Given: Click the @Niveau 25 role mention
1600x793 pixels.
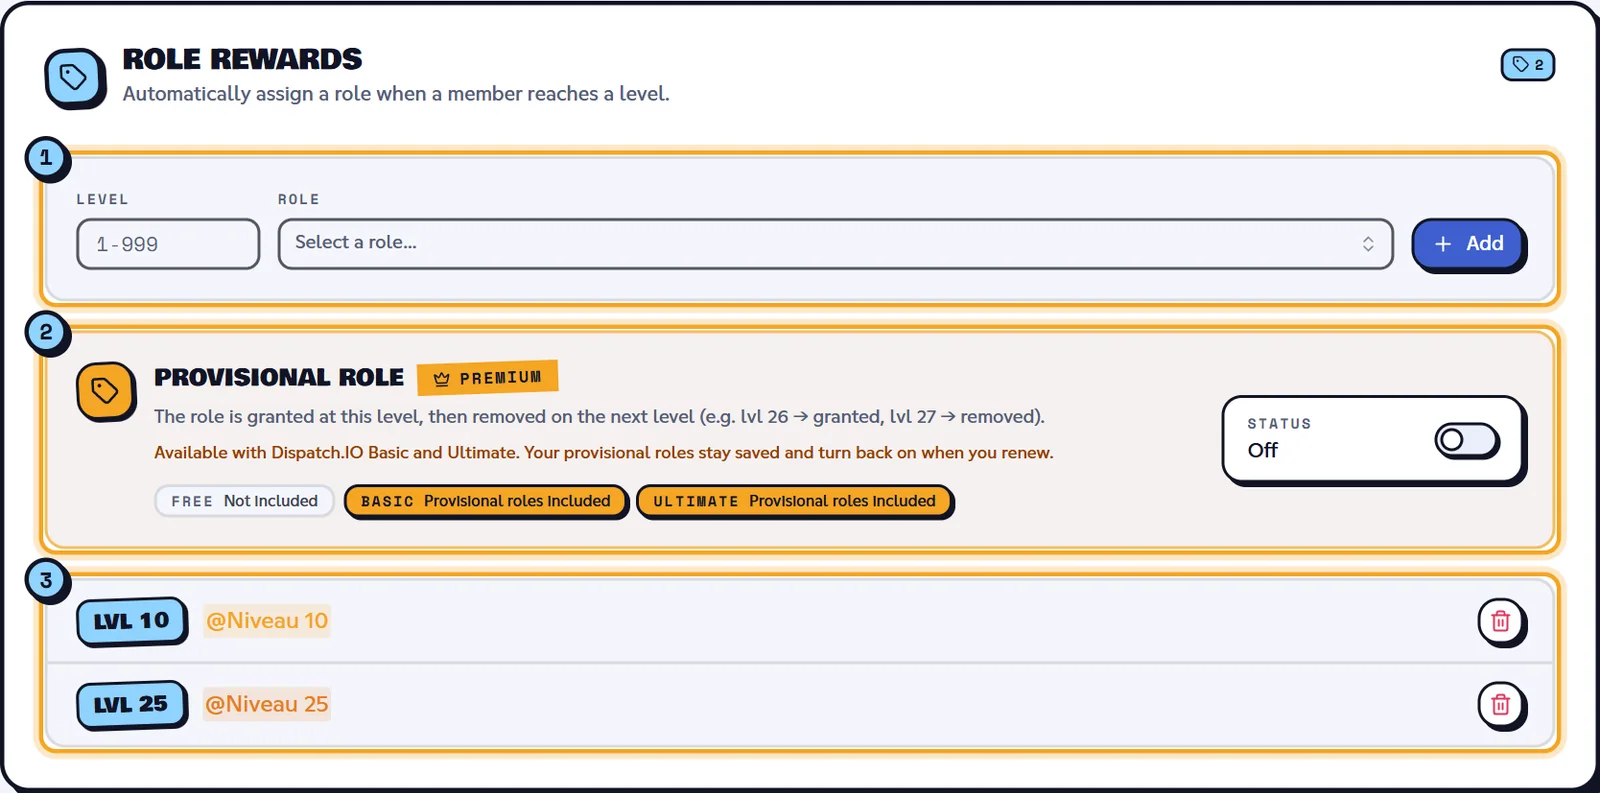Looking at the screenshot, I should pos(267,705).
